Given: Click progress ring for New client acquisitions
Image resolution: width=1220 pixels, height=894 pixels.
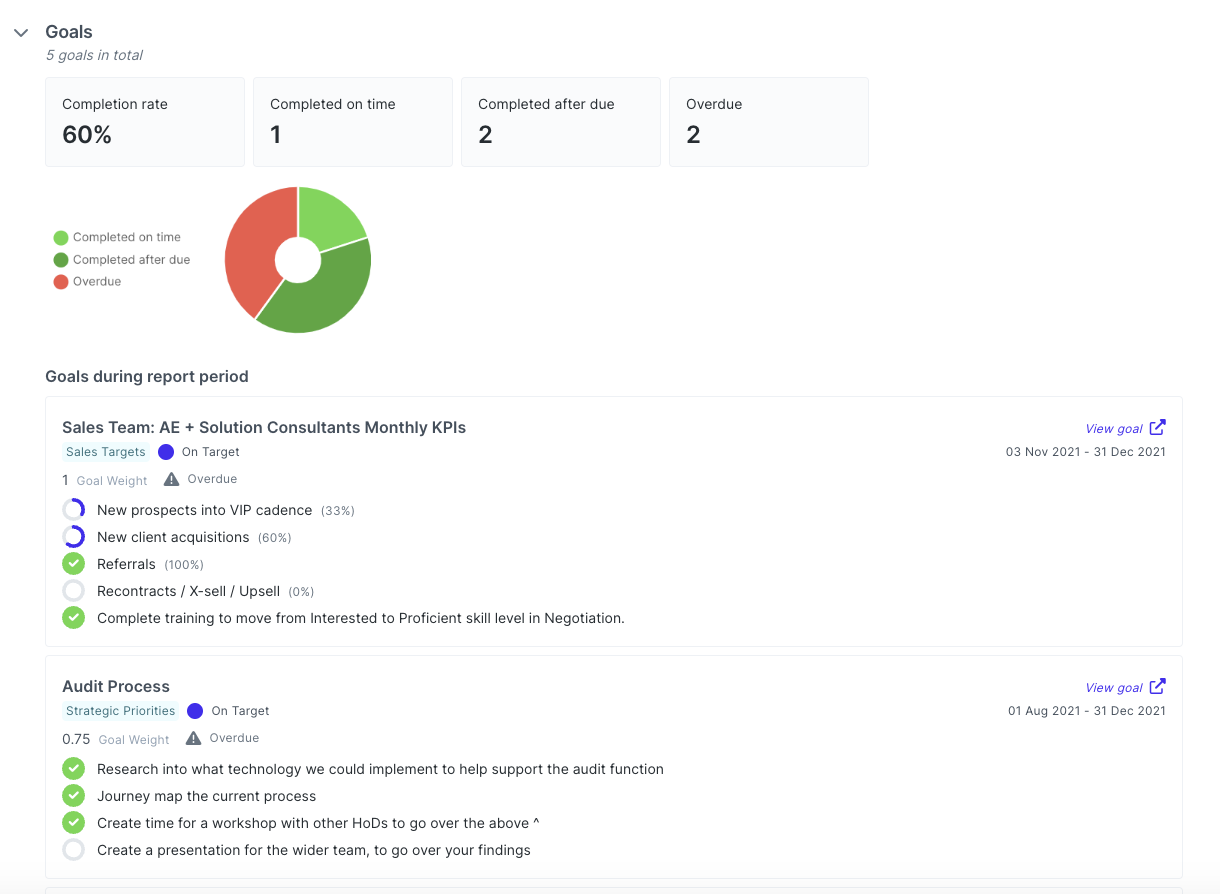Looking at the screenshot, I should 73,537.
